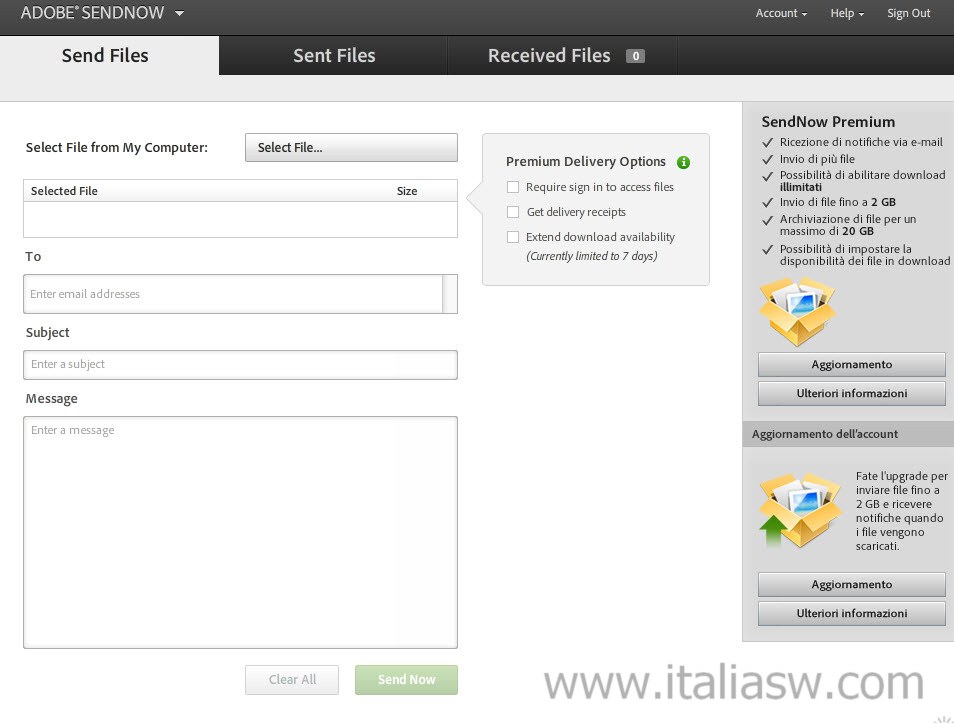Click the "Invio di più file" text
This screenshot has width=954, height=723.
pos(817,159)
